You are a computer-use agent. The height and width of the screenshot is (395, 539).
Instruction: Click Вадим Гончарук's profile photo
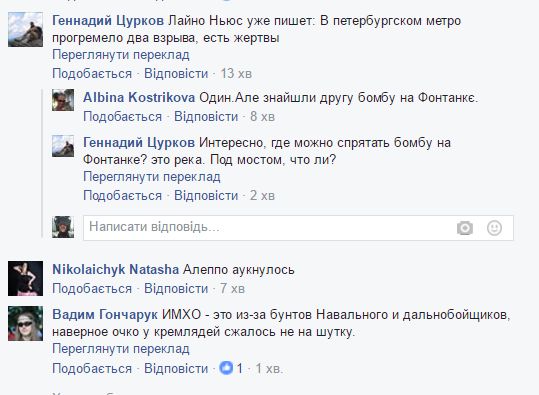coord(25,323)
